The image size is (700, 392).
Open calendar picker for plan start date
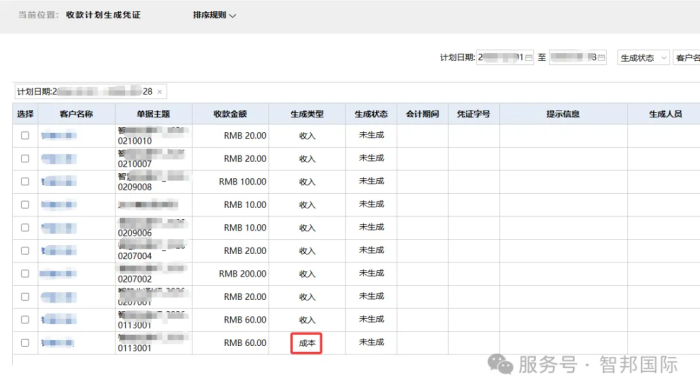click(529, 58)
